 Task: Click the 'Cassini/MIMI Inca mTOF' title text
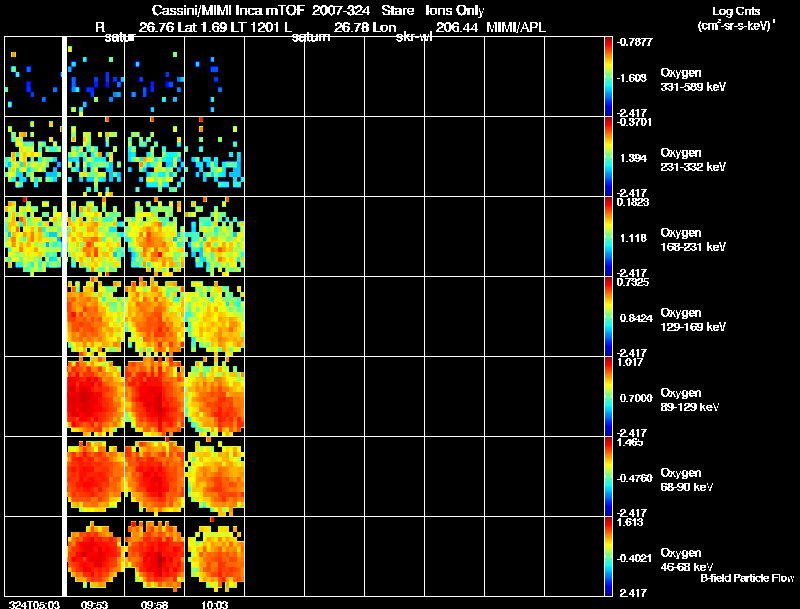[228, 10]
